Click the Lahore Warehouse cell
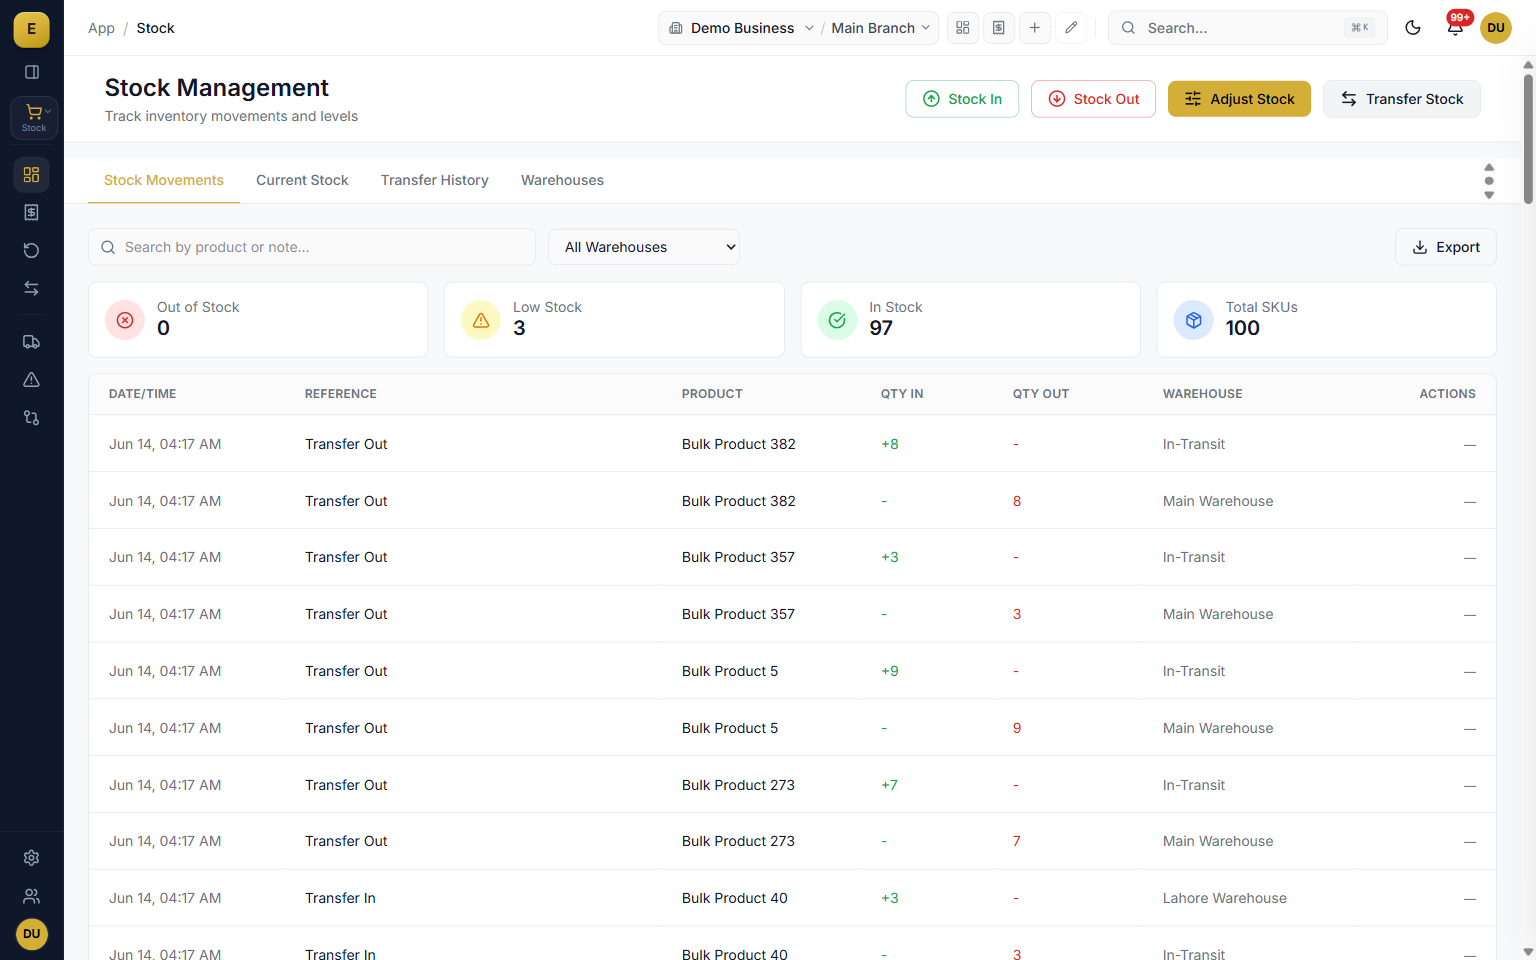This screenshot has width=1536, height=960. click(x=1225, y=898)
